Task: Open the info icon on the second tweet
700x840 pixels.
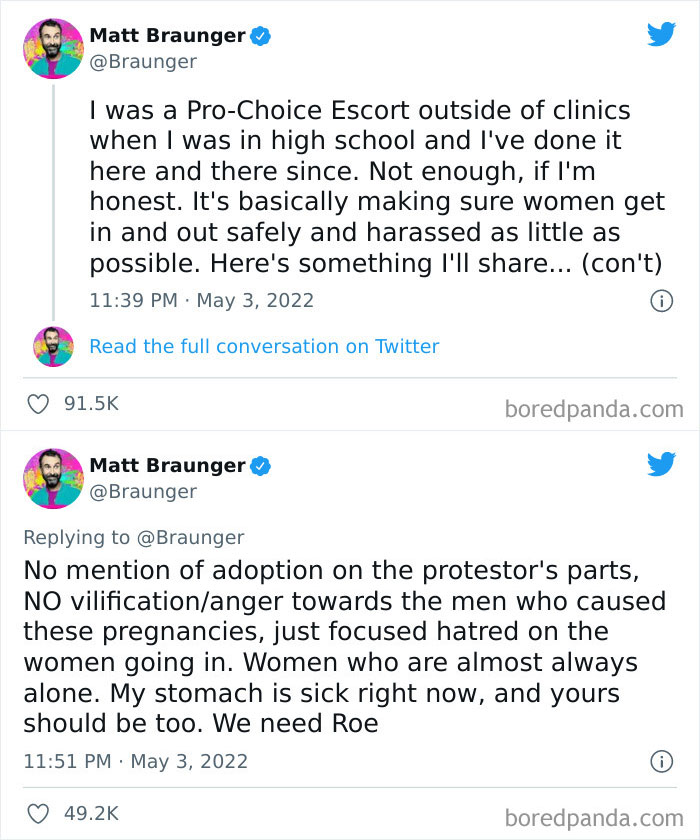Action: click(661, 760)
